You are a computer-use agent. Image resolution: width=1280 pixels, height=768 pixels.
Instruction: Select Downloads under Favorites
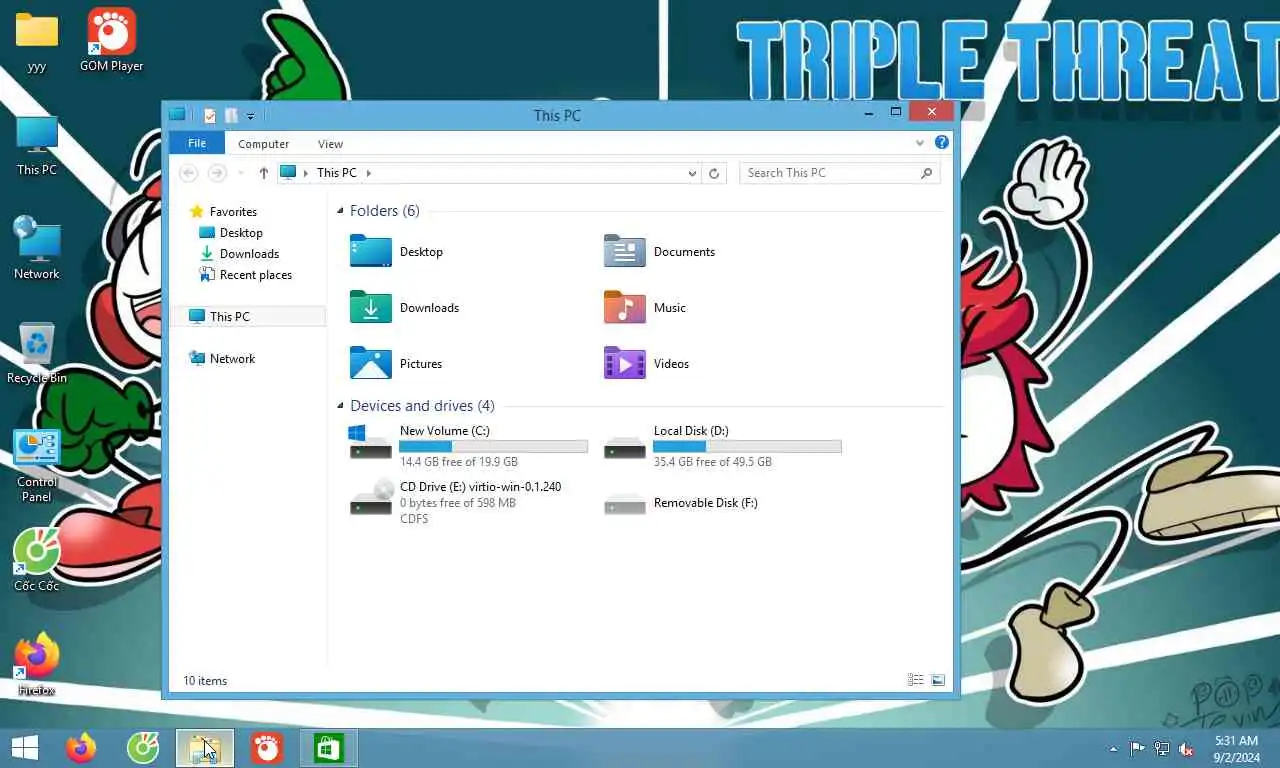(x=249, y=254)
